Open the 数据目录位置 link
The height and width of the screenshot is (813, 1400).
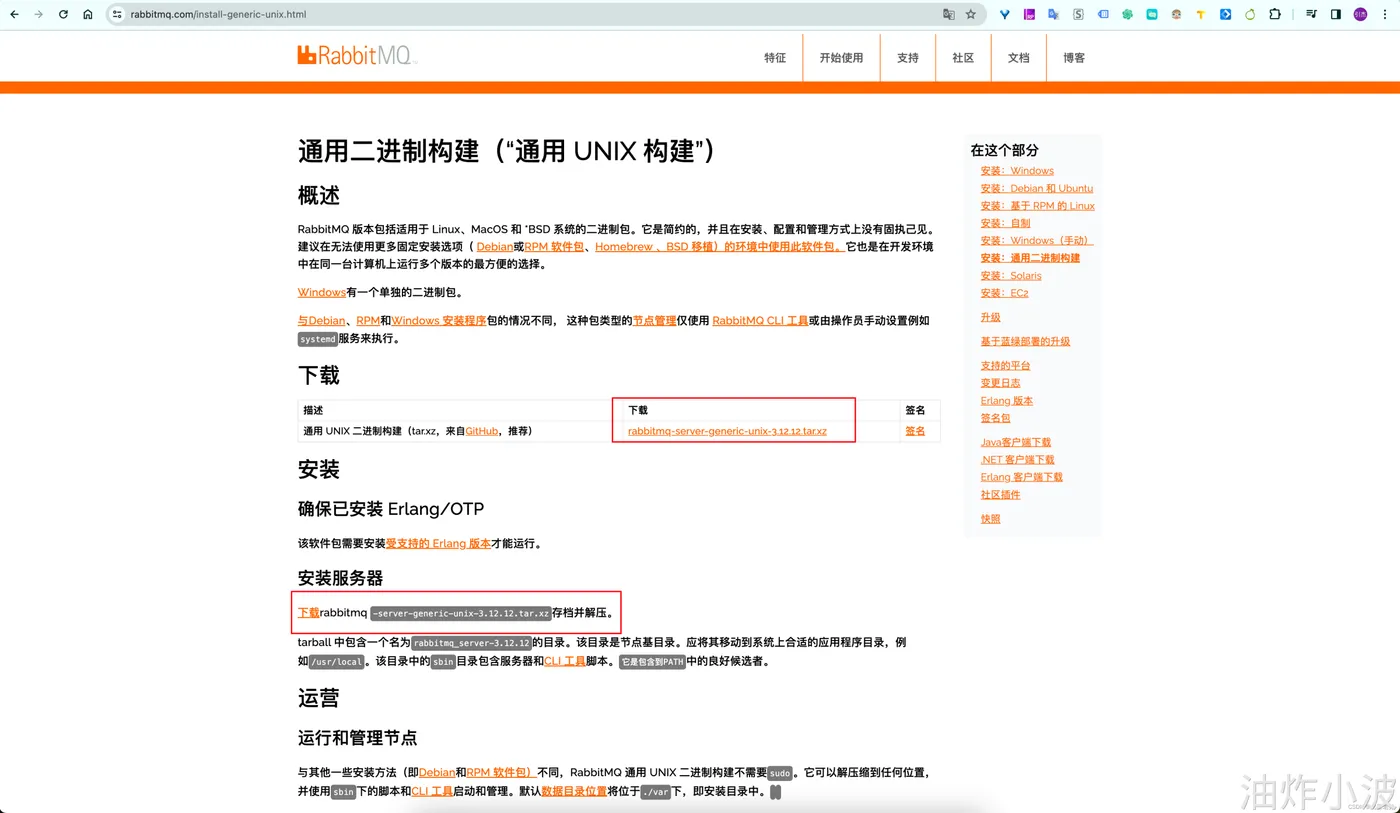[574, 791]
